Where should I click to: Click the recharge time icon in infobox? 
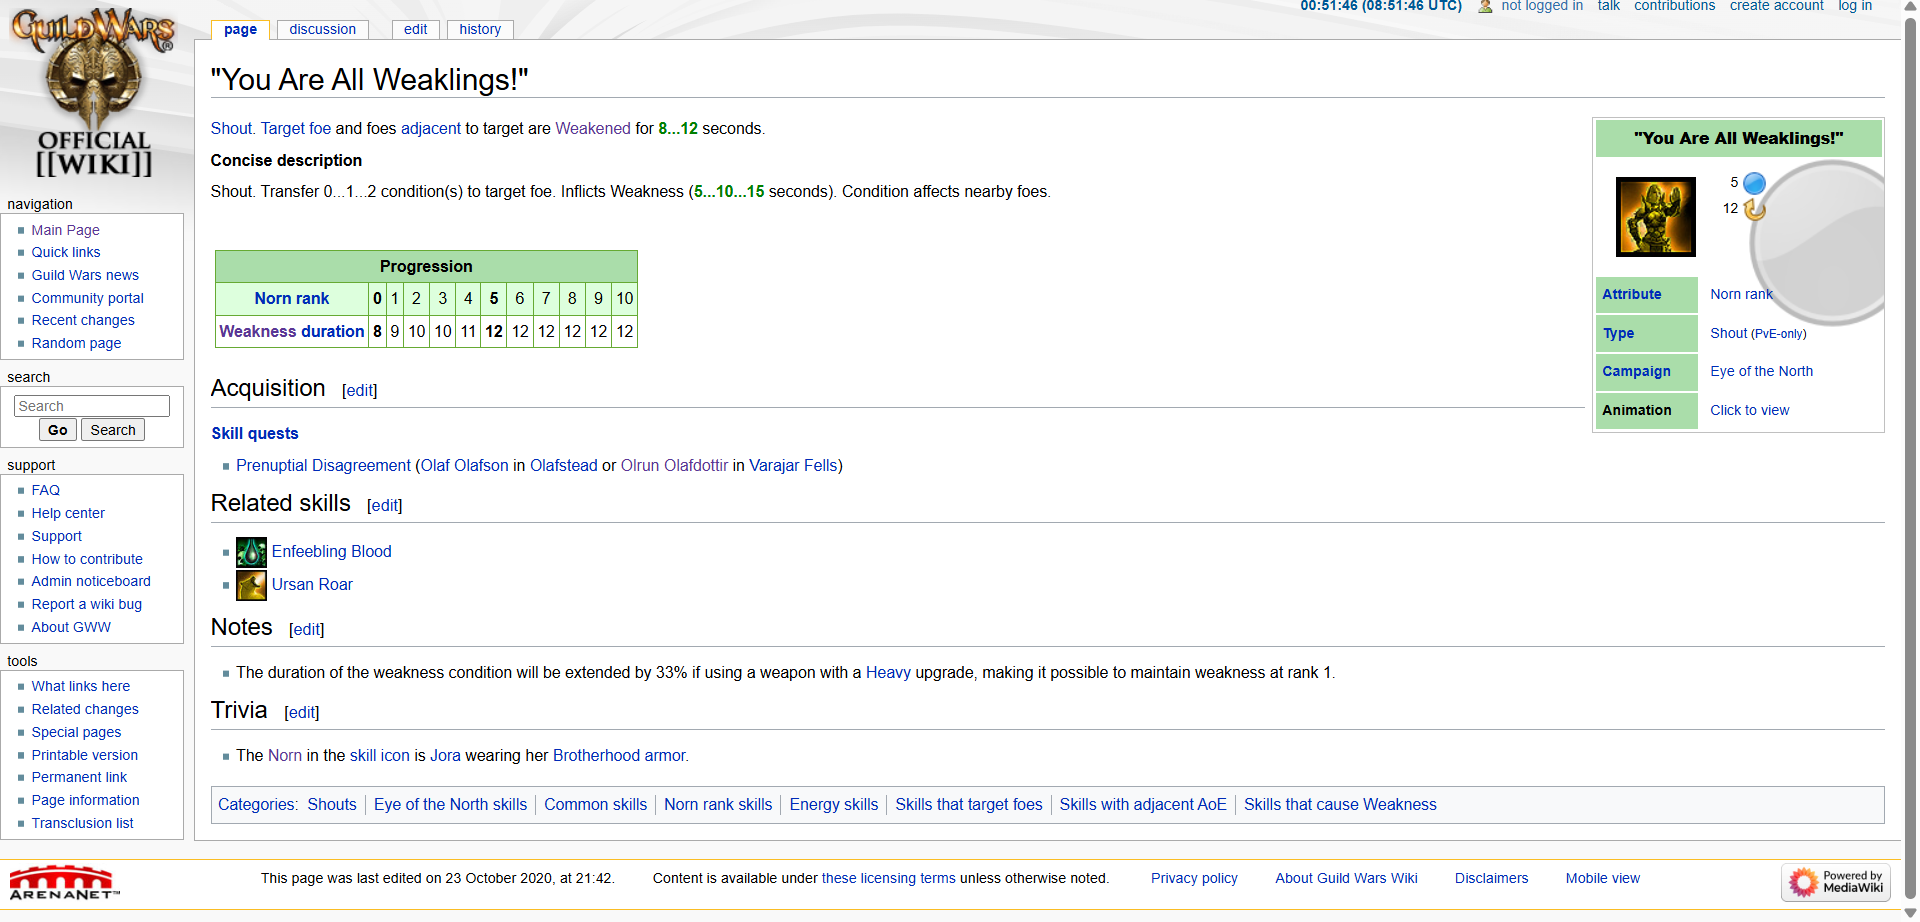coord(1754,209)
